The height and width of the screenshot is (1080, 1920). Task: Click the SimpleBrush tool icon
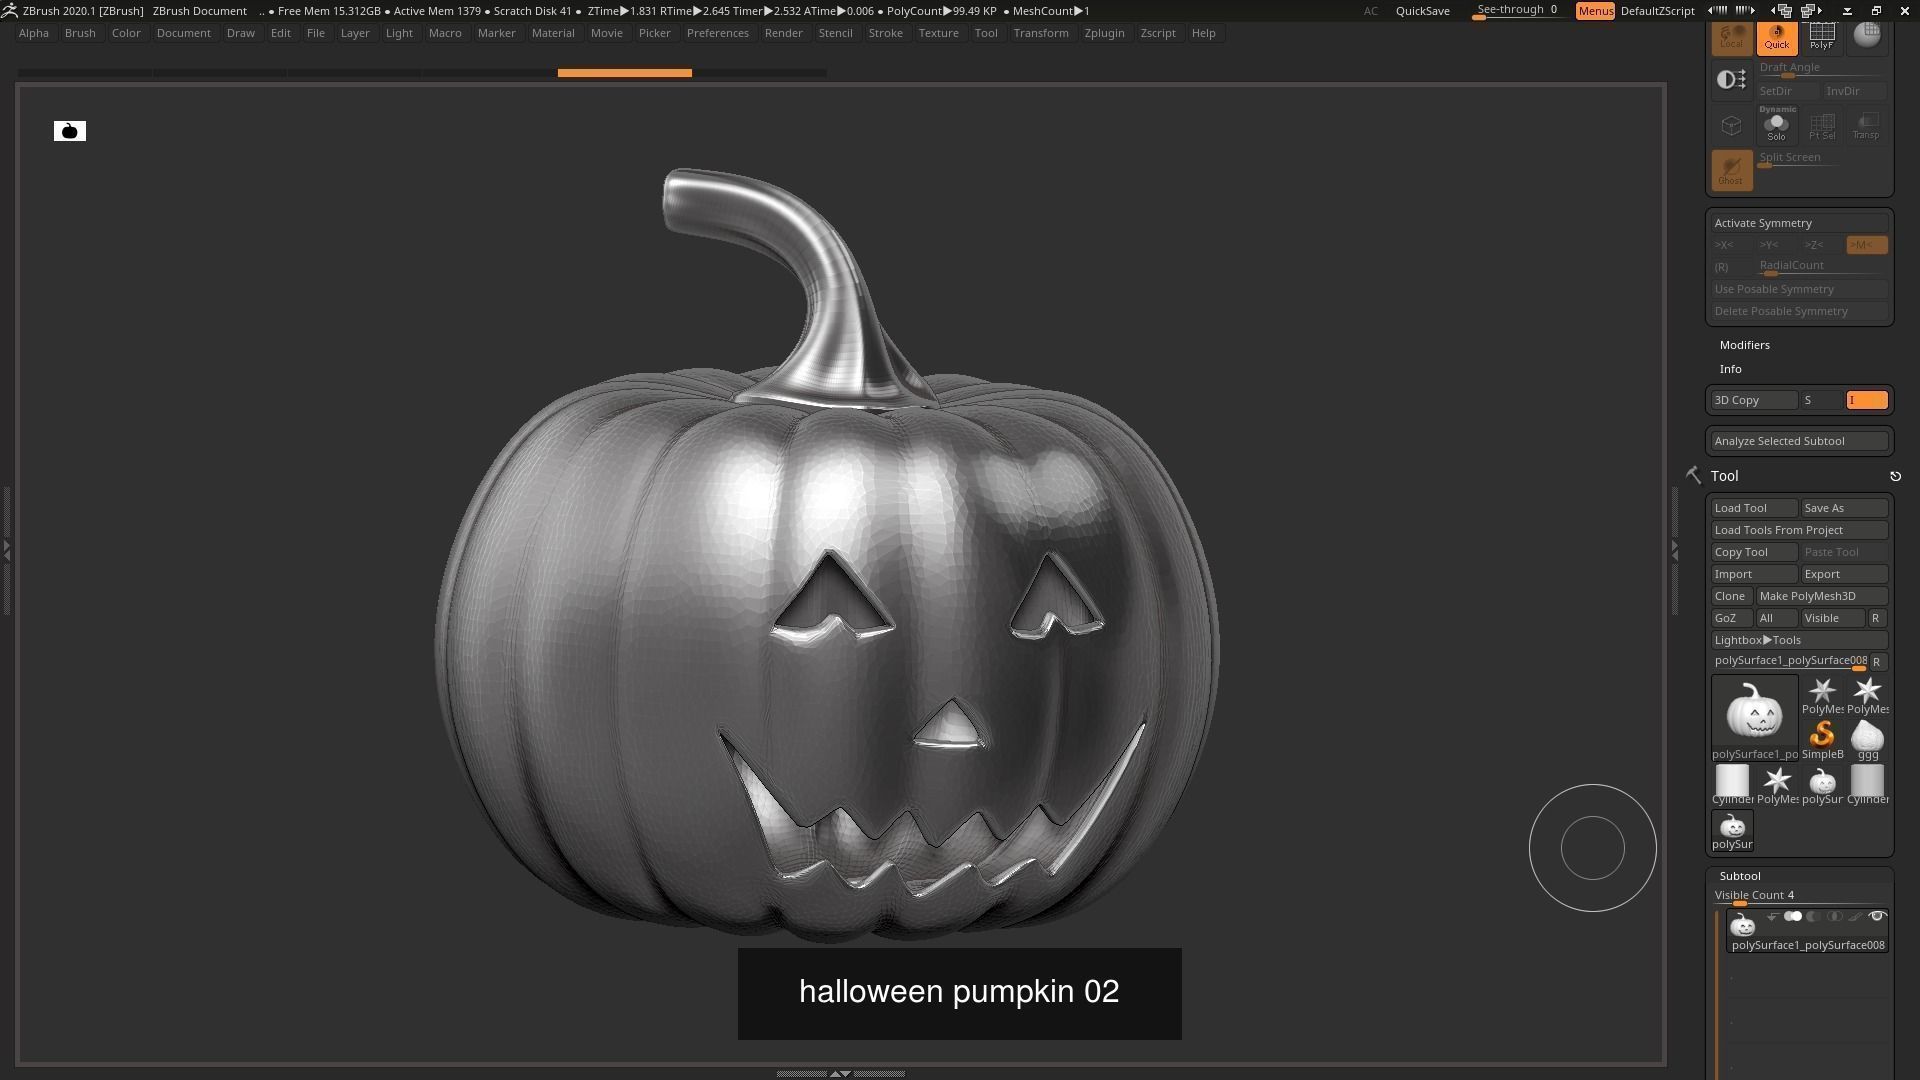[x=1822, y=740]
